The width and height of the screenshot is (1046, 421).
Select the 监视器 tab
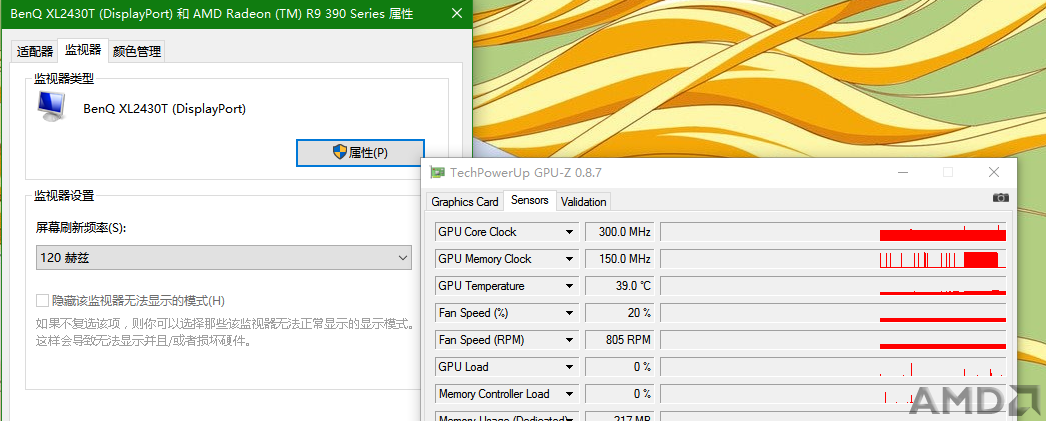pyautogui.click(x=83, y=49)
